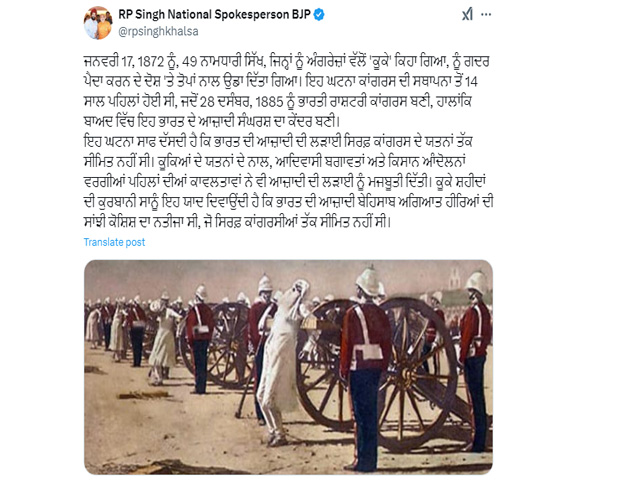Open the attached cannon execution painting
Screen dimensions: 640x480
pyautogui.click(x=288, y=367)
